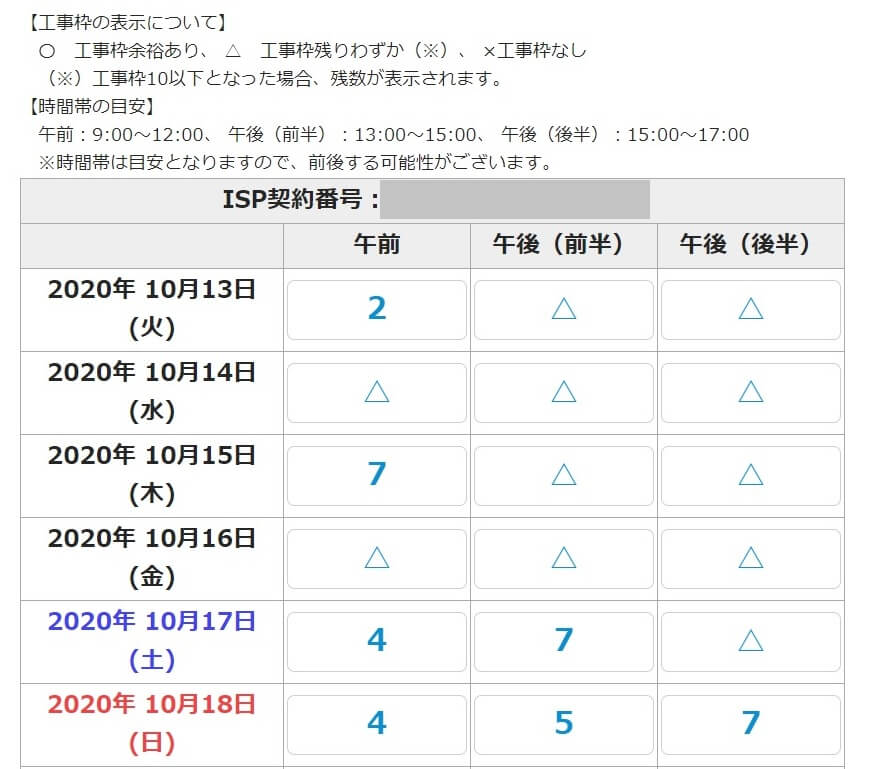Click the ※時間帯は目安となります note
This screenshot has height=769, width=870.
click(x=296, y=162)
